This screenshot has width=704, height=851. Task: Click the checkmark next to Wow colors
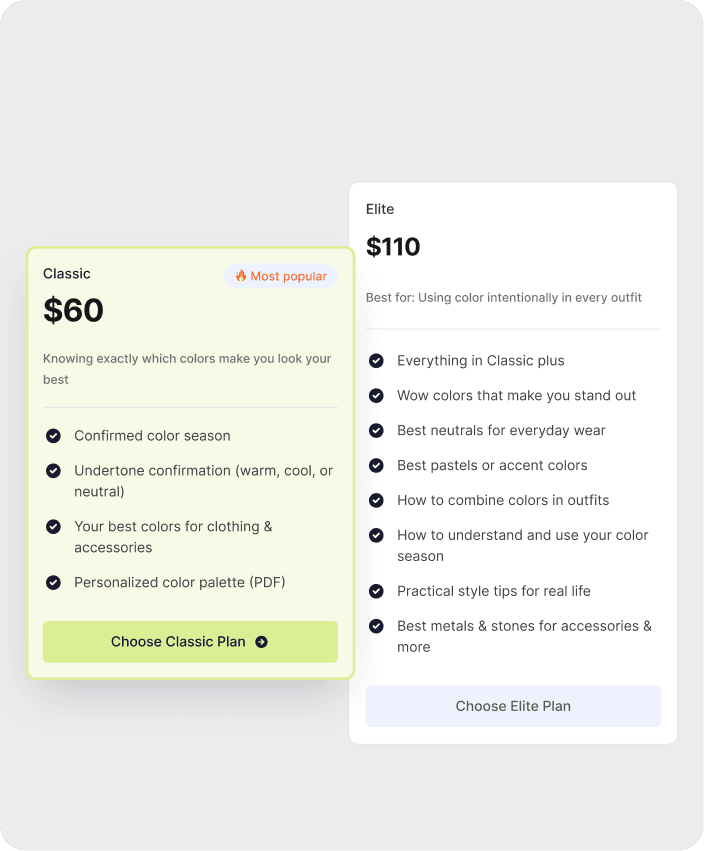[376, 396]
